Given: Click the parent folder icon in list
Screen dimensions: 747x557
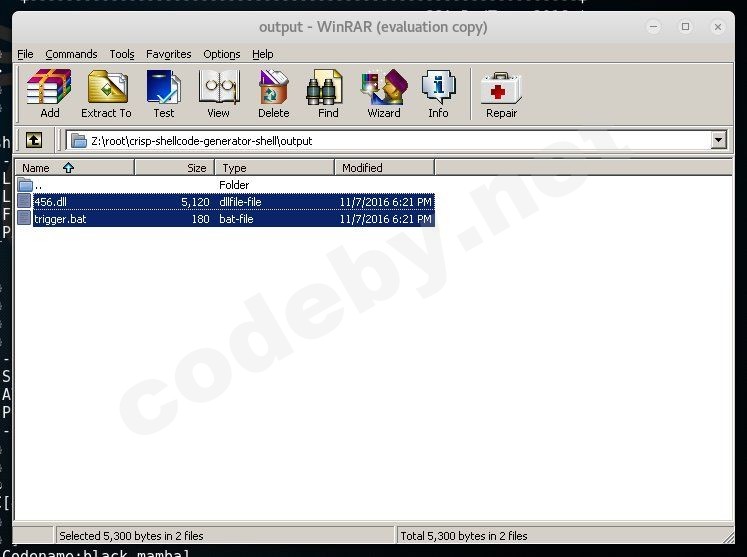Looking at the screenshot, I should coord(25,184).
